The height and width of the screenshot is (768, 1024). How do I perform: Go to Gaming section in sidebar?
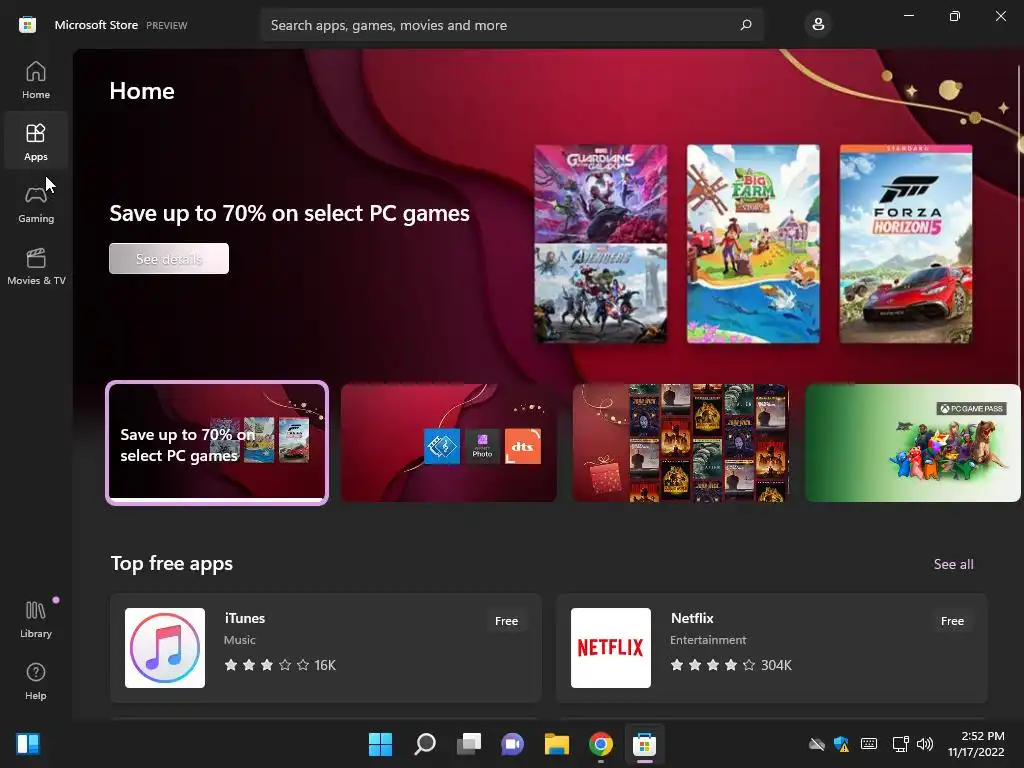point(36,204)
